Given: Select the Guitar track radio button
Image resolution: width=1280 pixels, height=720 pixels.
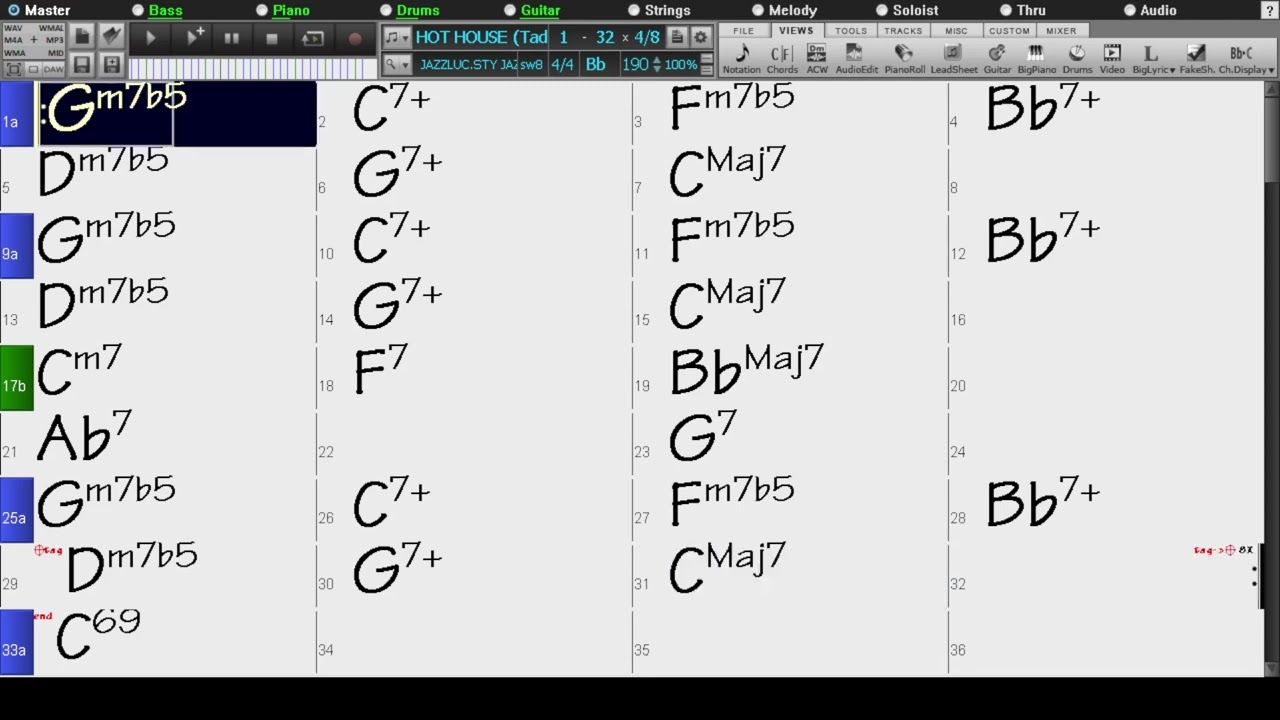Looking at the screenshot, I should pos(510,10).
